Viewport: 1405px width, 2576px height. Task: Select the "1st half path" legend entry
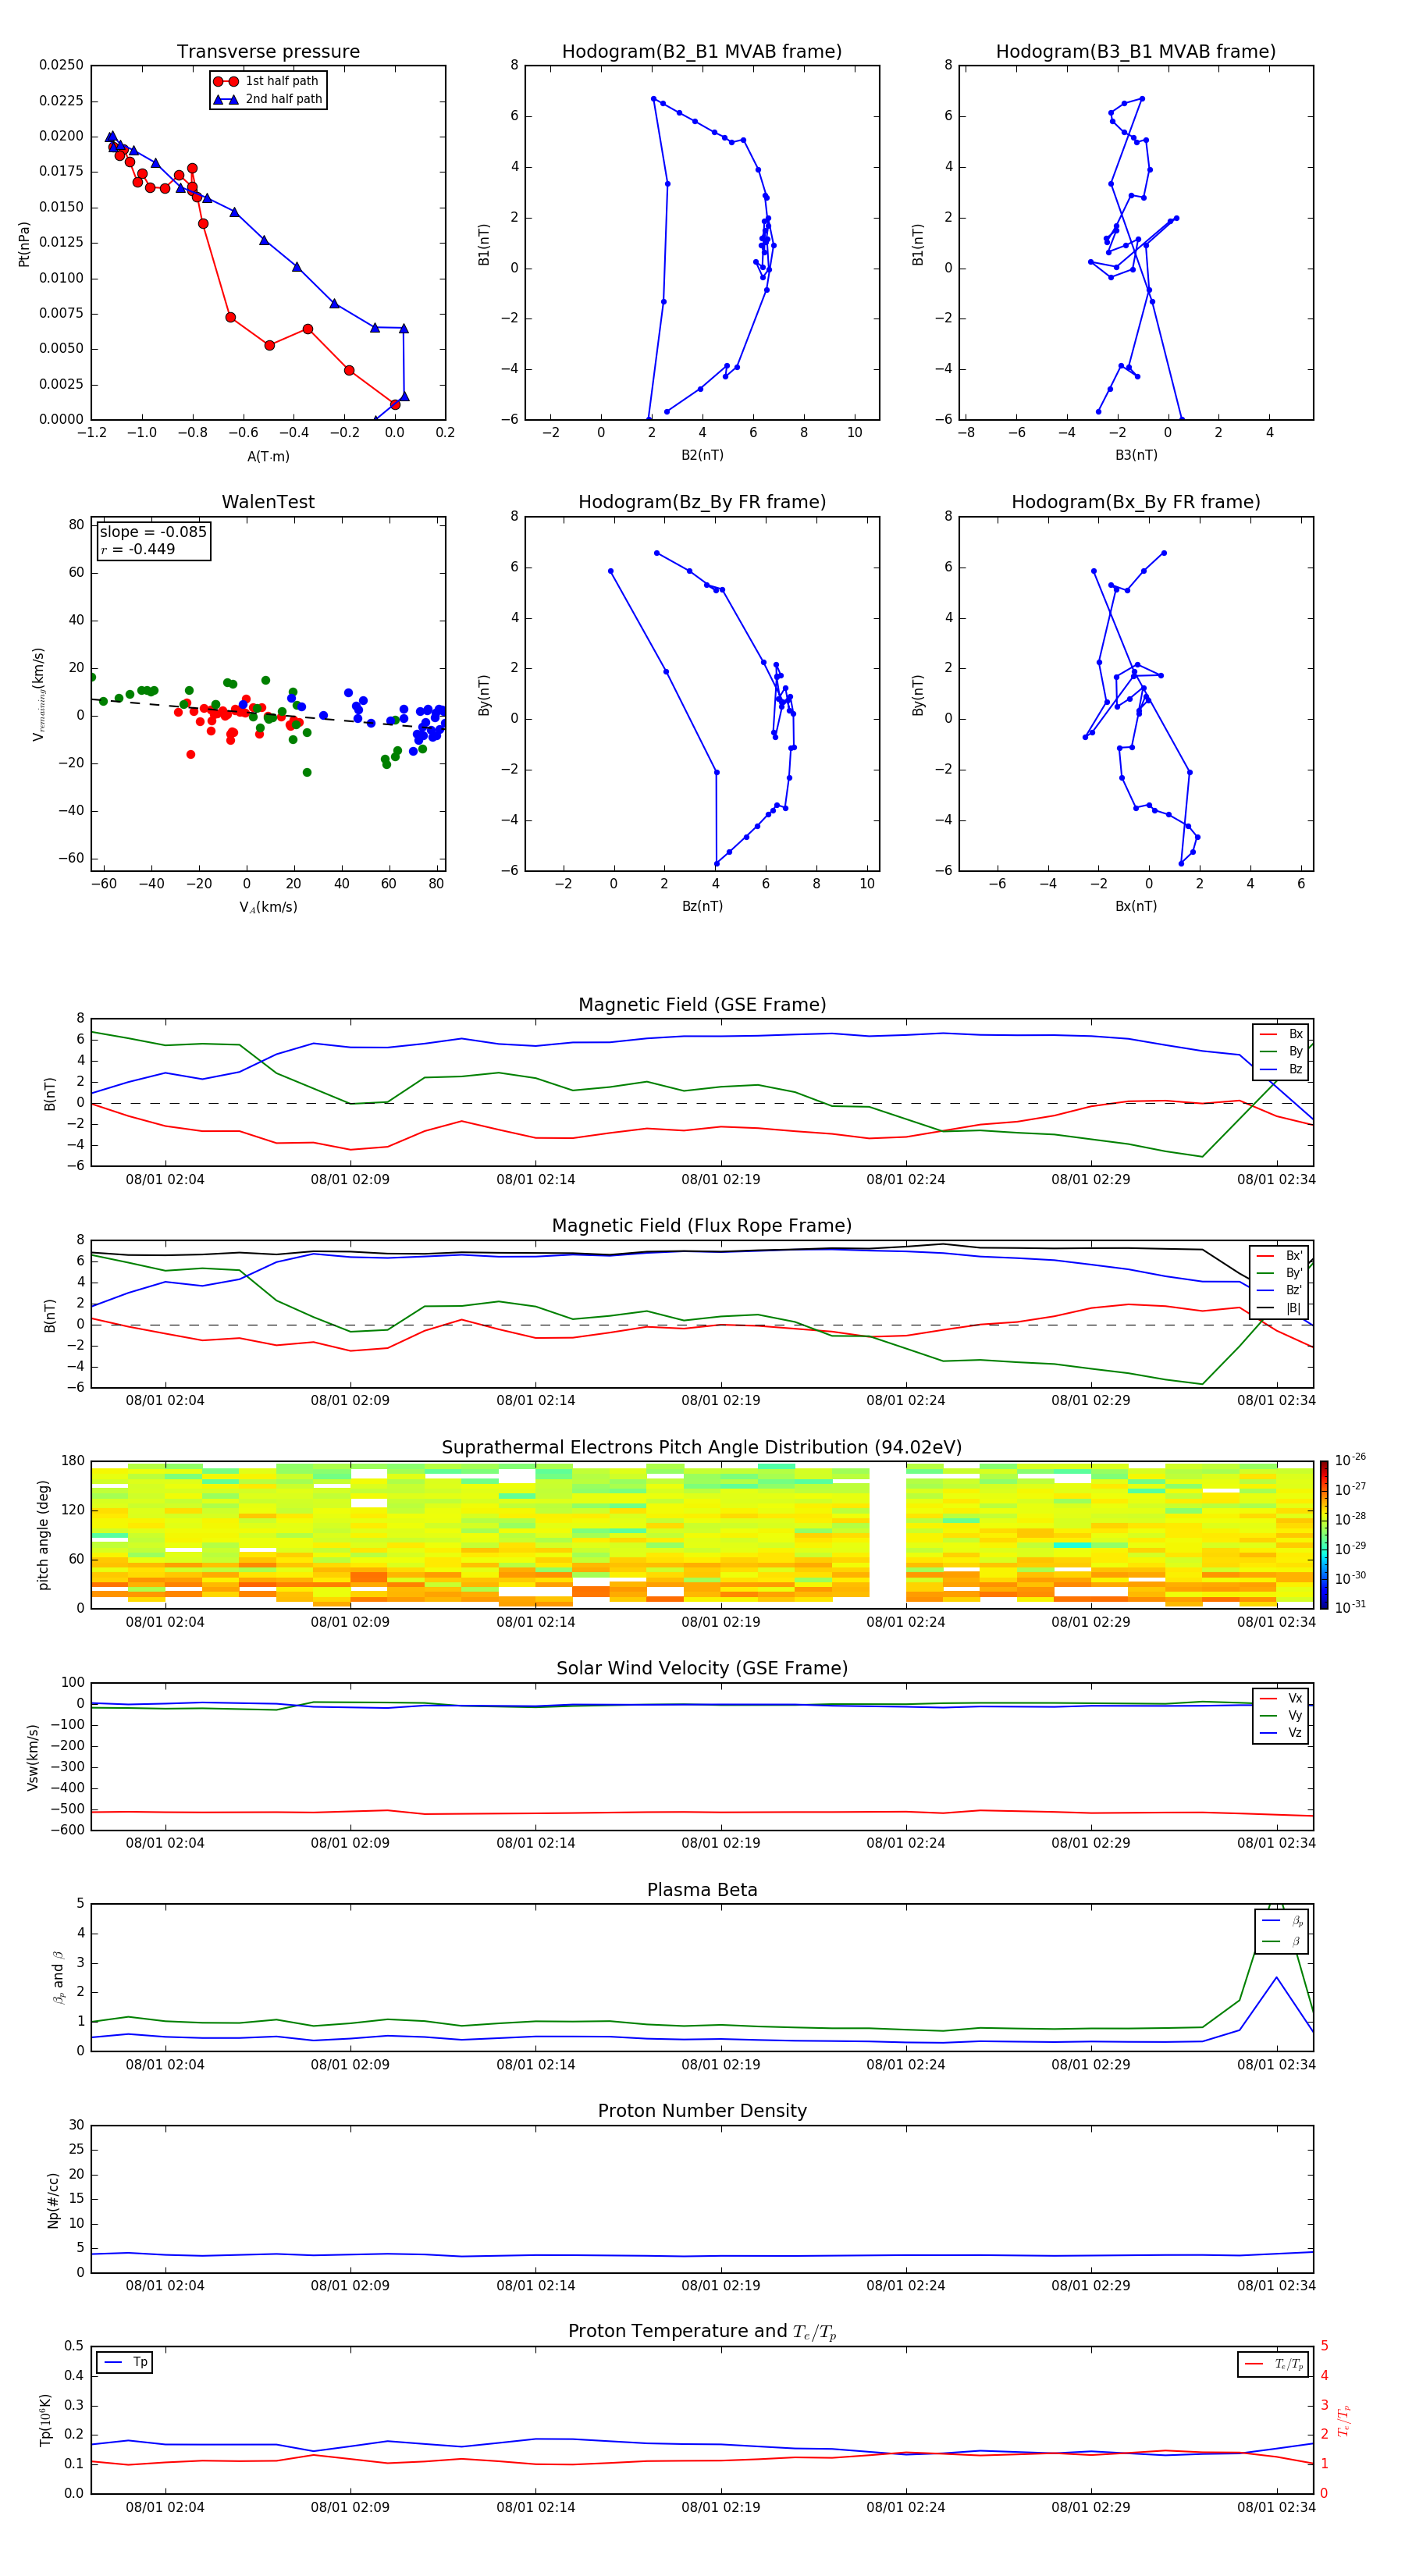[x=267, y=81]
